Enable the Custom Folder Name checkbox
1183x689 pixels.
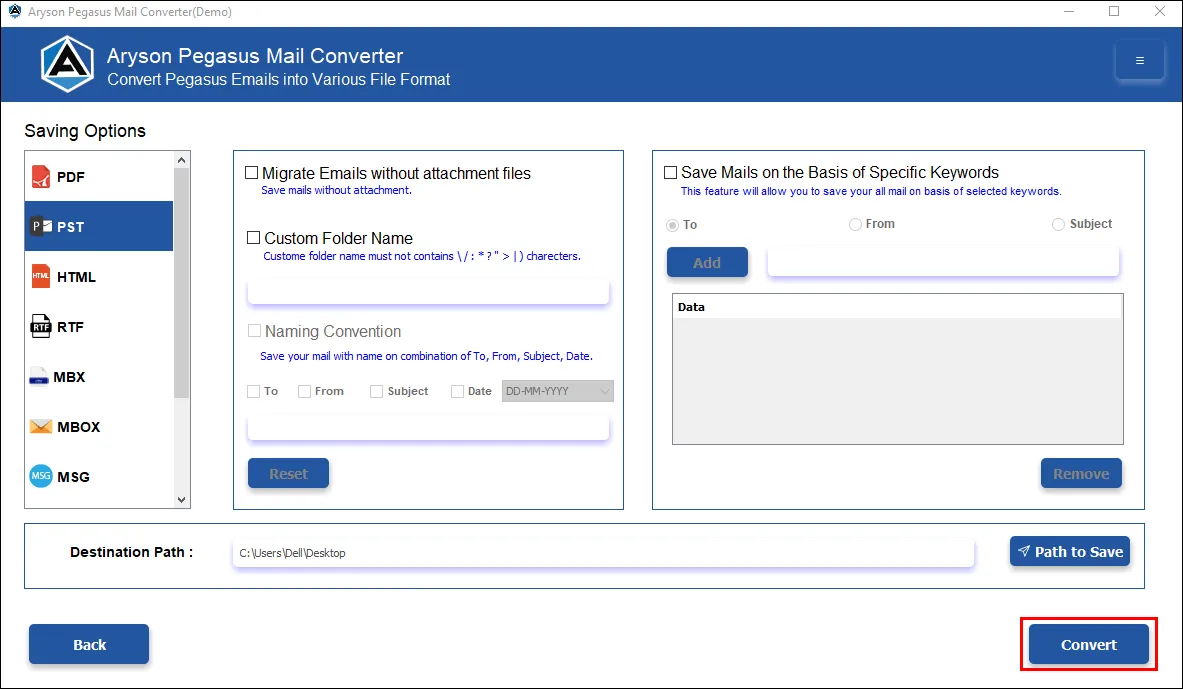click(254, 238)
